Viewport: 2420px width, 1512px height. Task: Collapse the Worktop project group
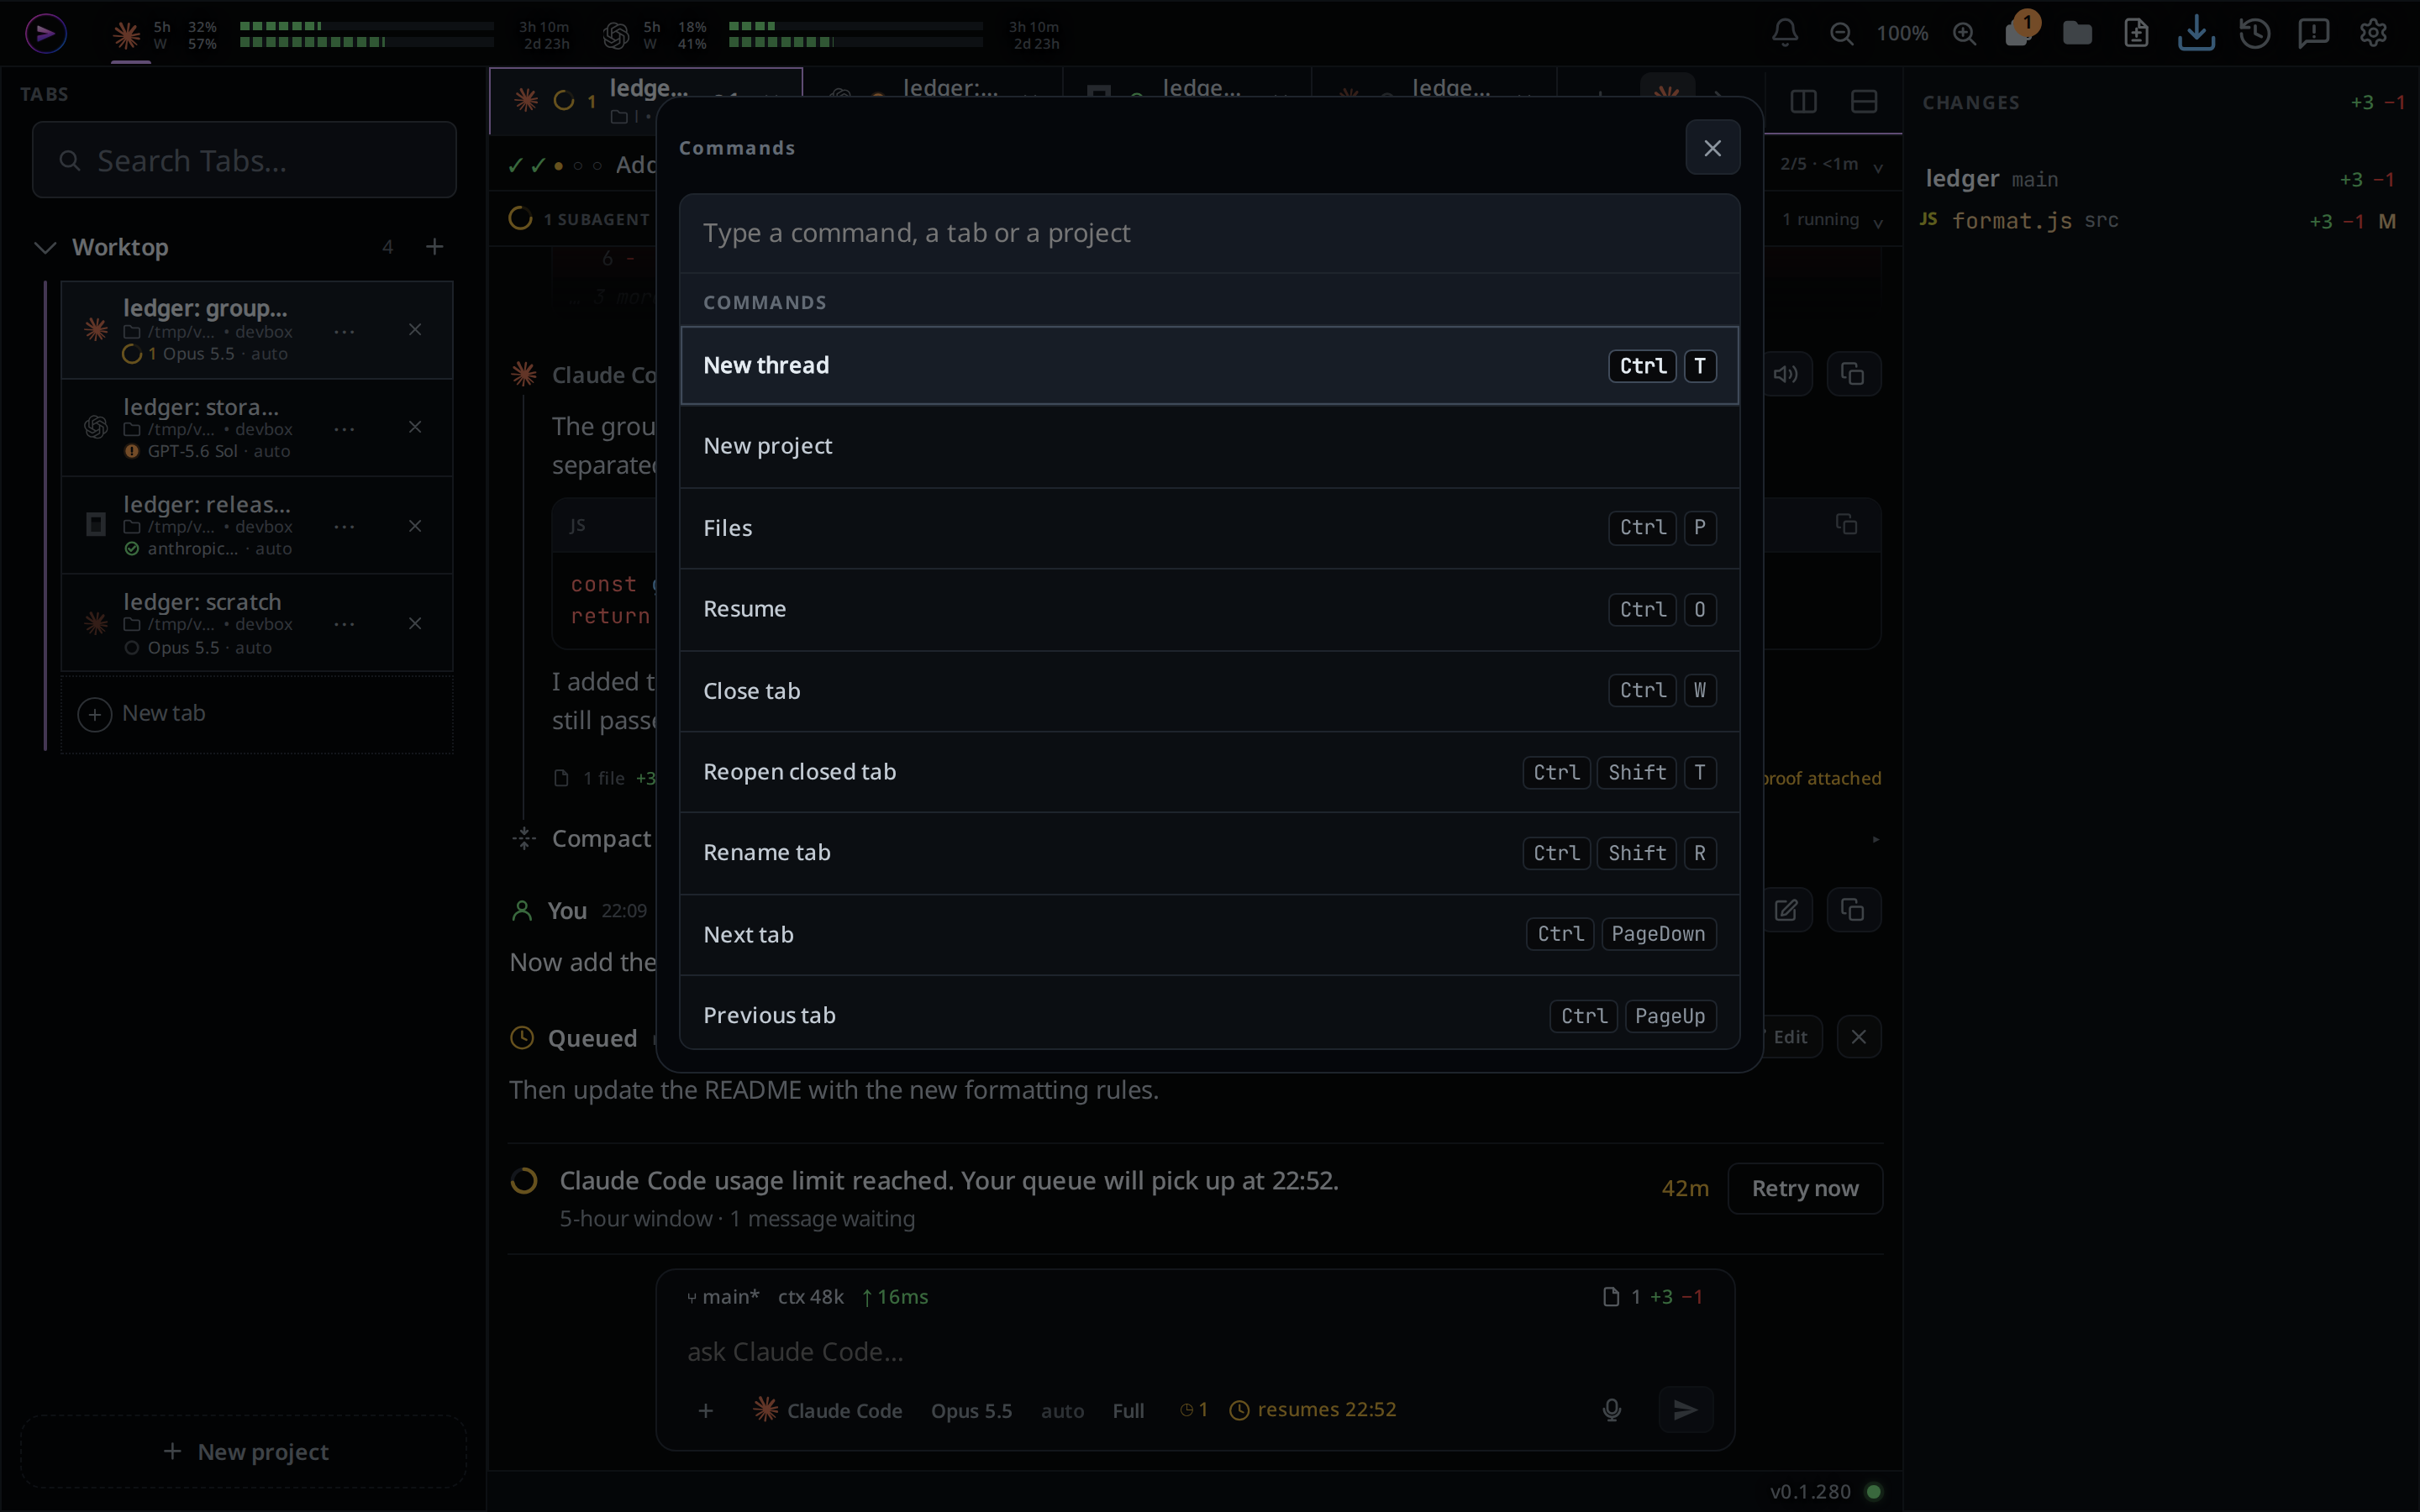tap(45, 247)
